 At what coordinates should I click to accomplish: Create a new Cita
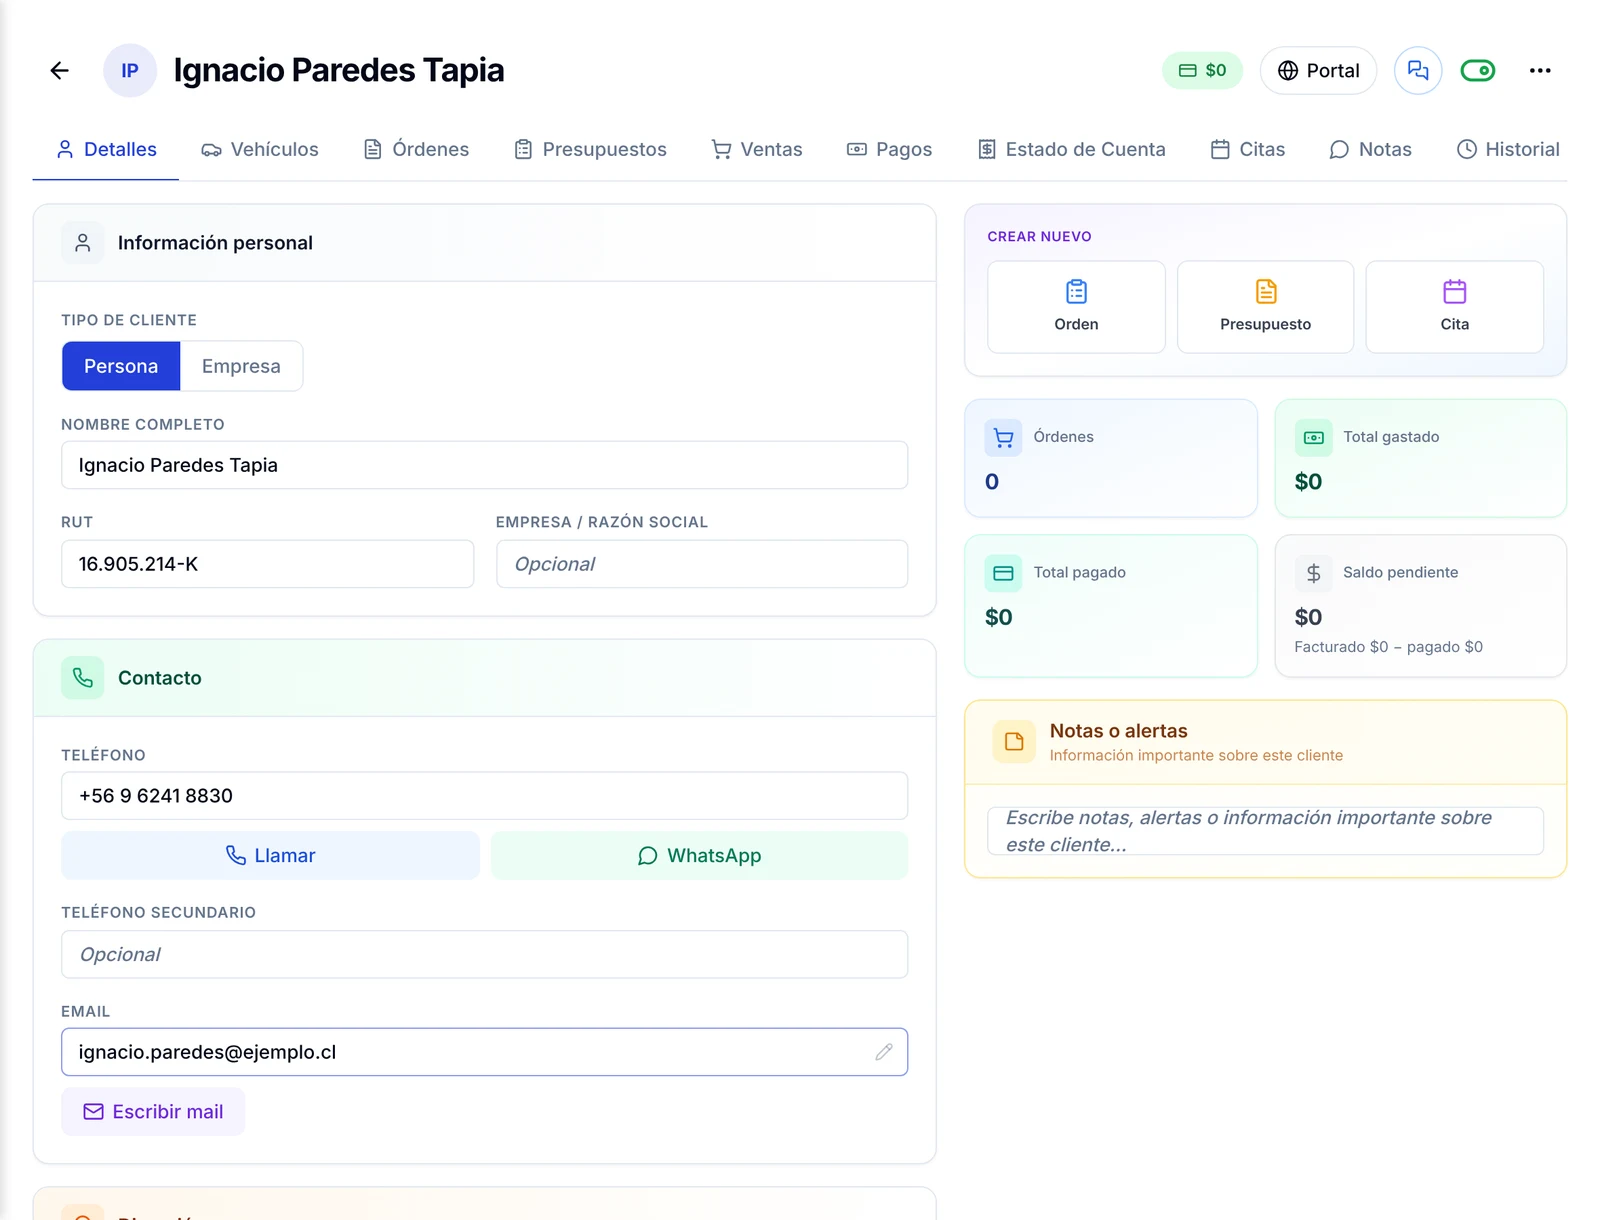click(1455, 307)
